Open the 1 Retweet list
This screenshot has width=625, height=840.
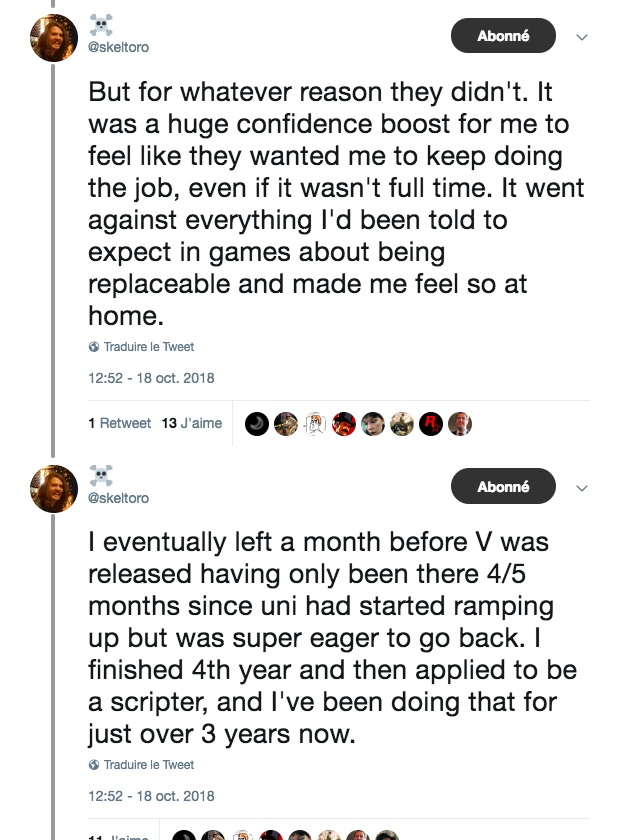coord(120,424)
